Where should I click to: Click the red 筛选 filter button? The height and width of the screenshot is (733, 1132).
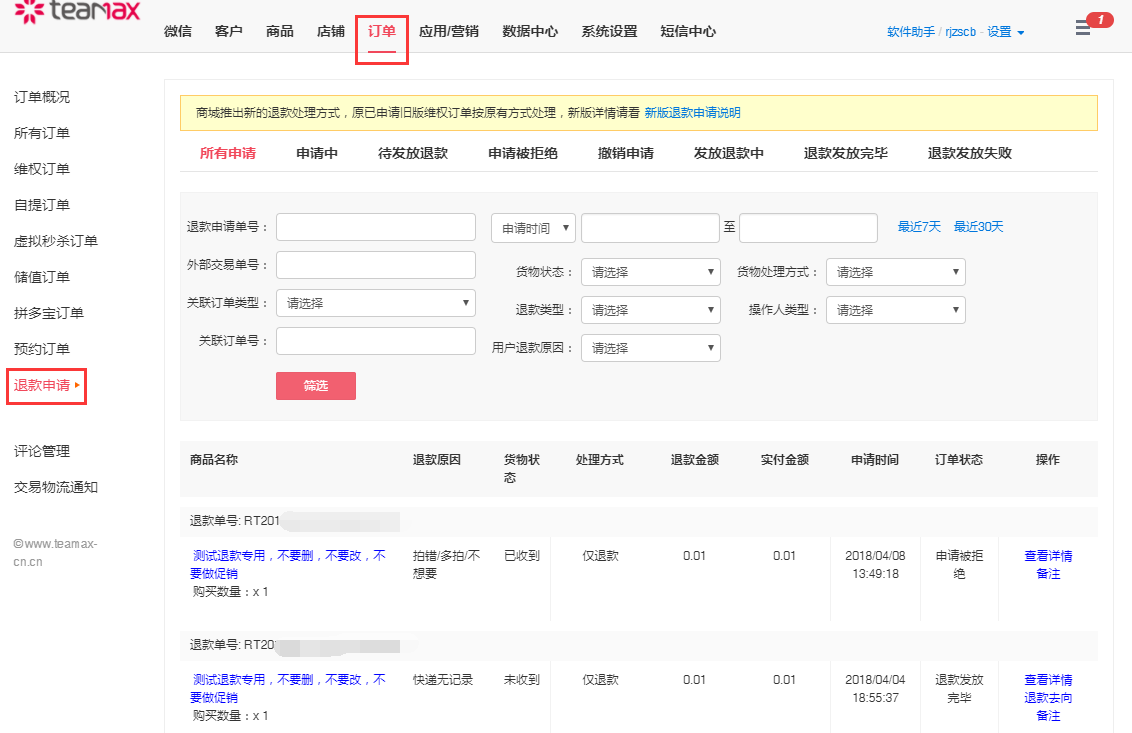click(315, 386)
